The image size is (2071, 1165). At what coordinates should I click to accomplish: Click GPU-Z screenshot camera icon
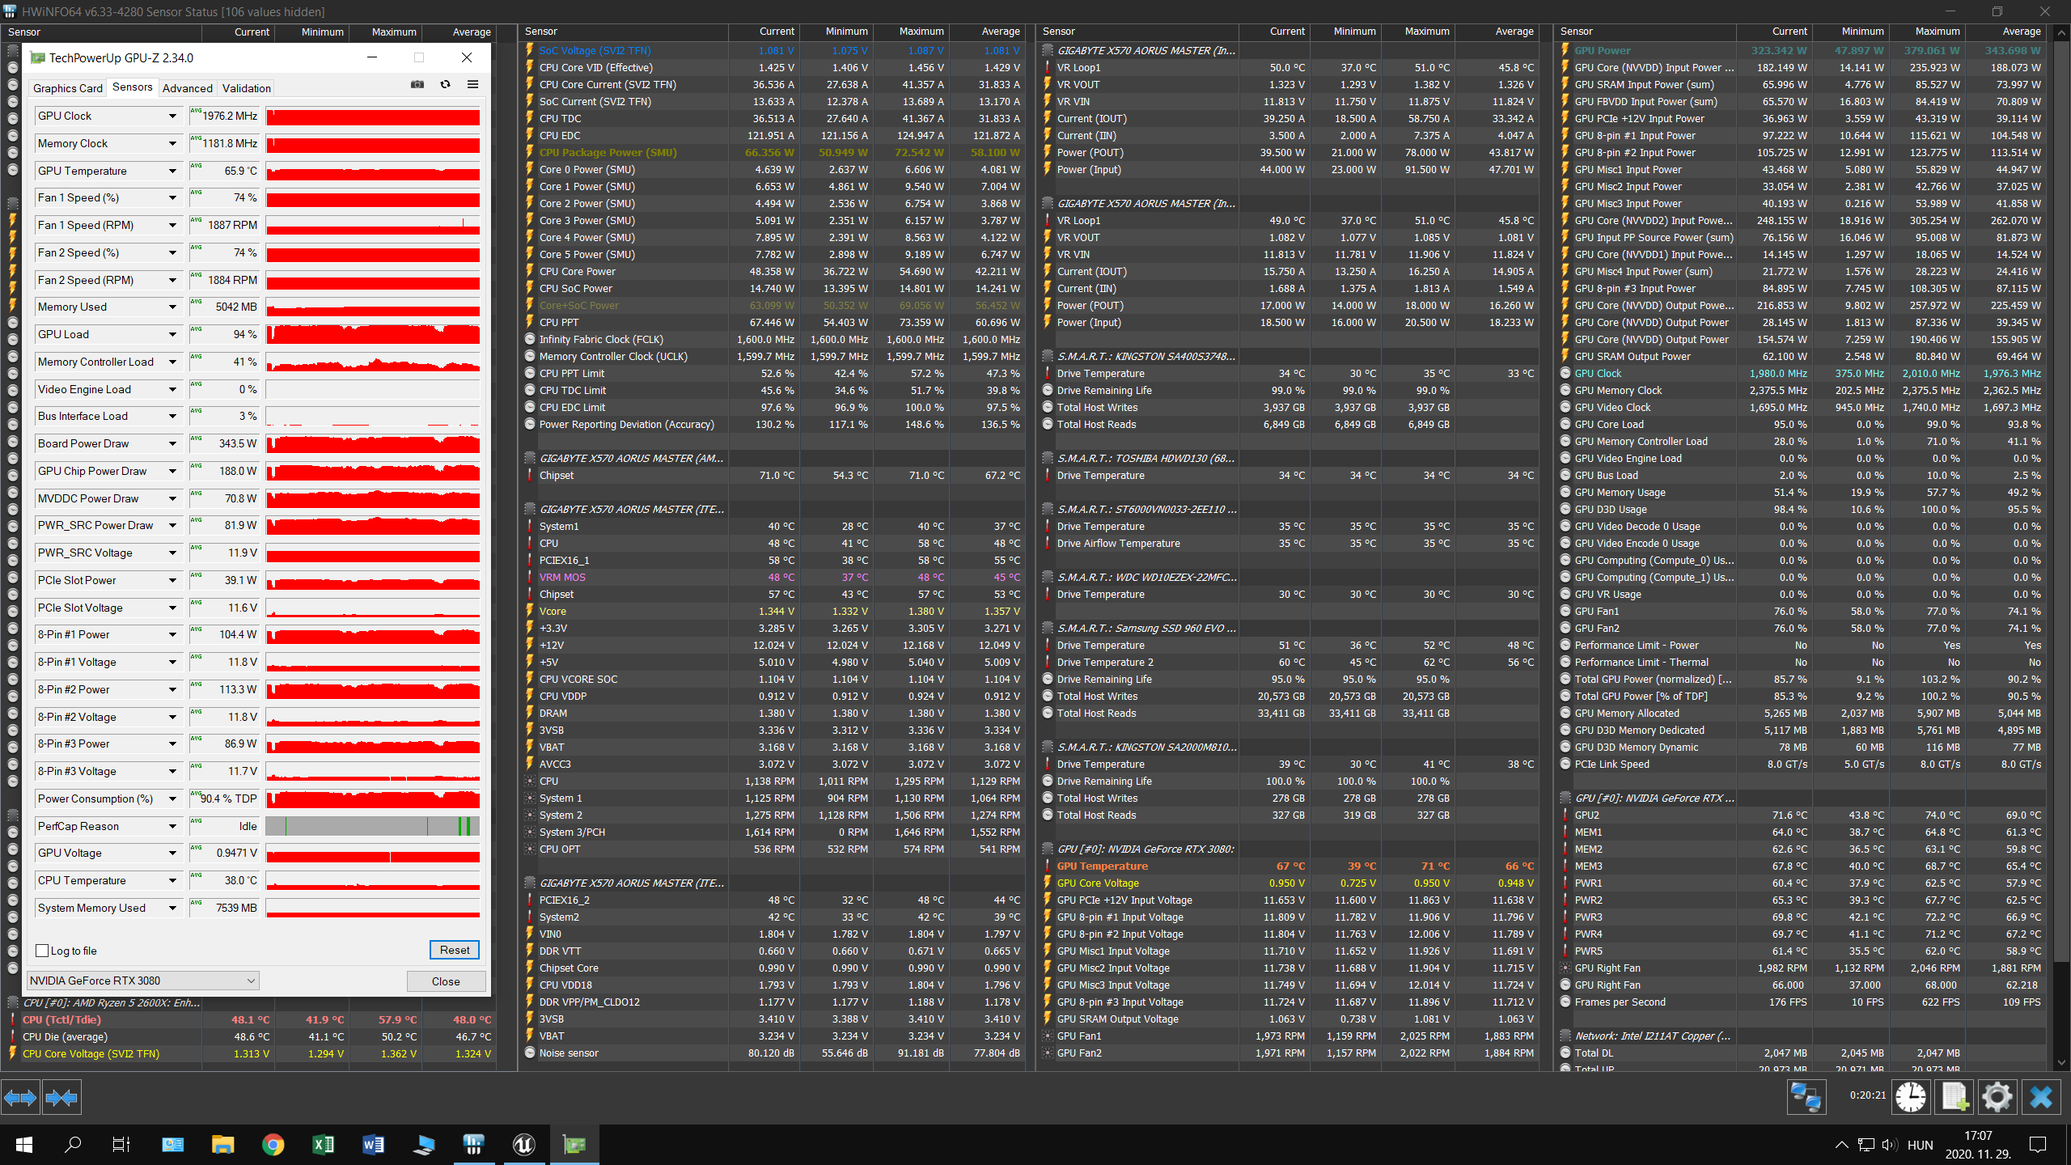(417, 85)
